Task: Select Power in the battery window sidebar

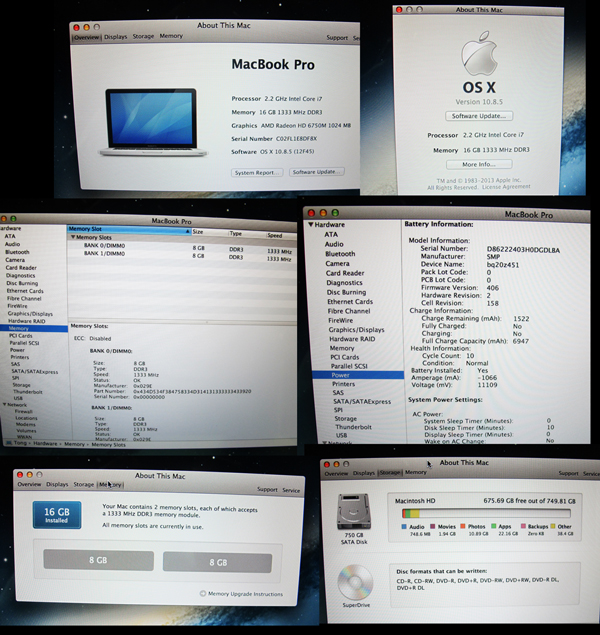Action: click(x=358, y=375)
